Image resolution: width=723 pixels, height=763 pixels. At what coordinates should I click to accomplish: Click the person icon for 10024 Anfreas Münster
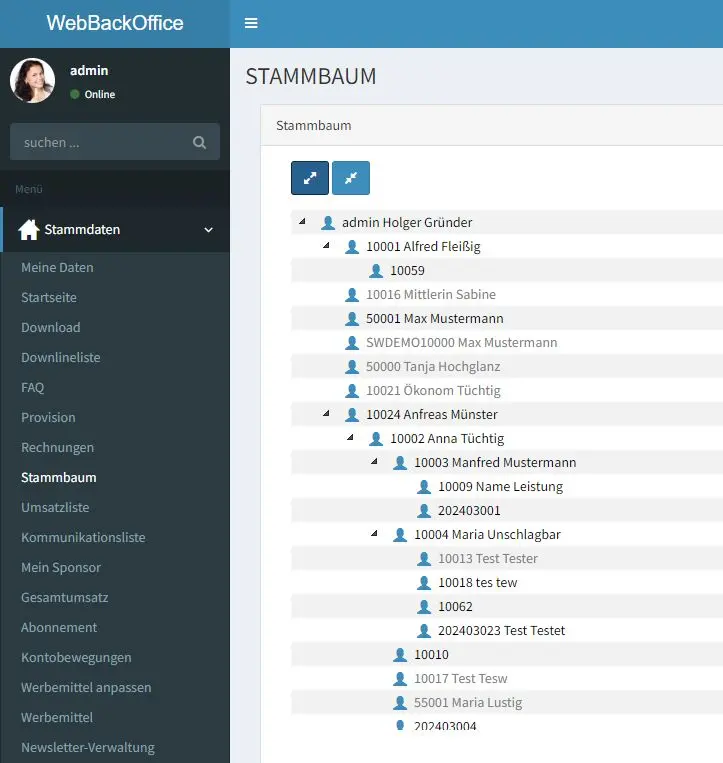click(x=352, y=415)
